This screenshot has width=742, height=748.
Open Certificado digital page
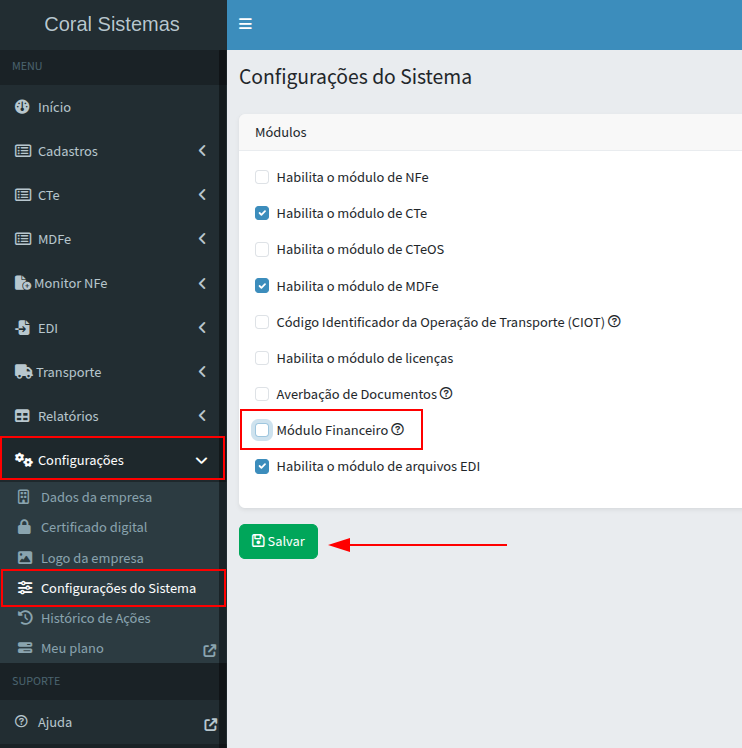click(x=94, y=527)
